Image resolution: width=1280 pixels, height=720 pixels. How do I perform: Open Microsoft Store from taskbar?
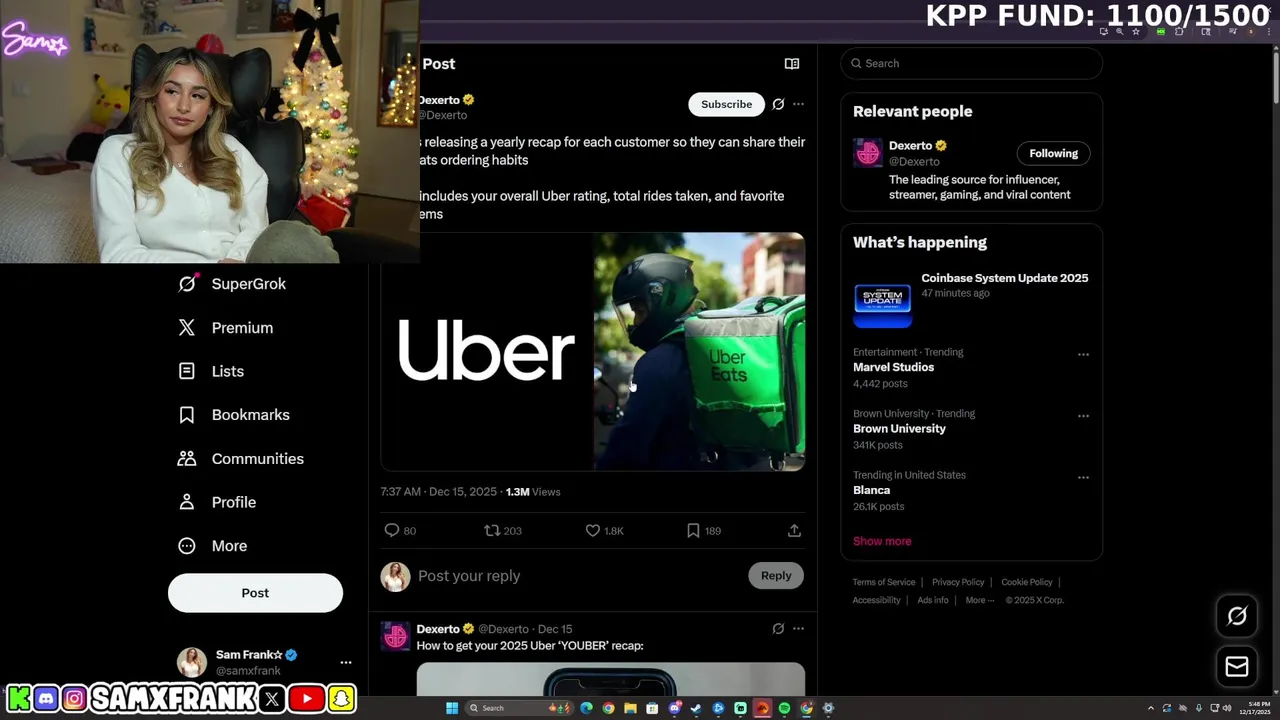652,708
